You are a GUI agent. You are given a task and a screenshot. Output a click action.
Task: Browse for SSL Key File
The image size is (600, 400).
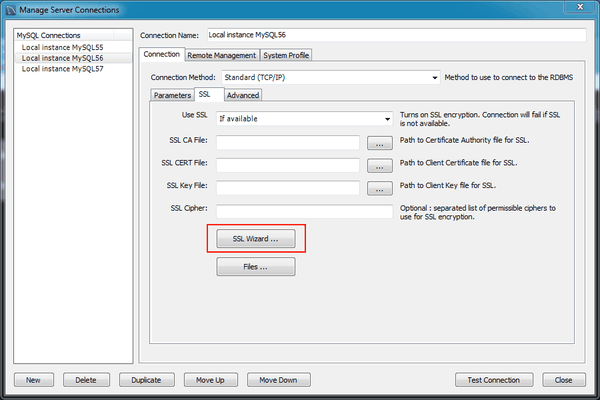378,188
